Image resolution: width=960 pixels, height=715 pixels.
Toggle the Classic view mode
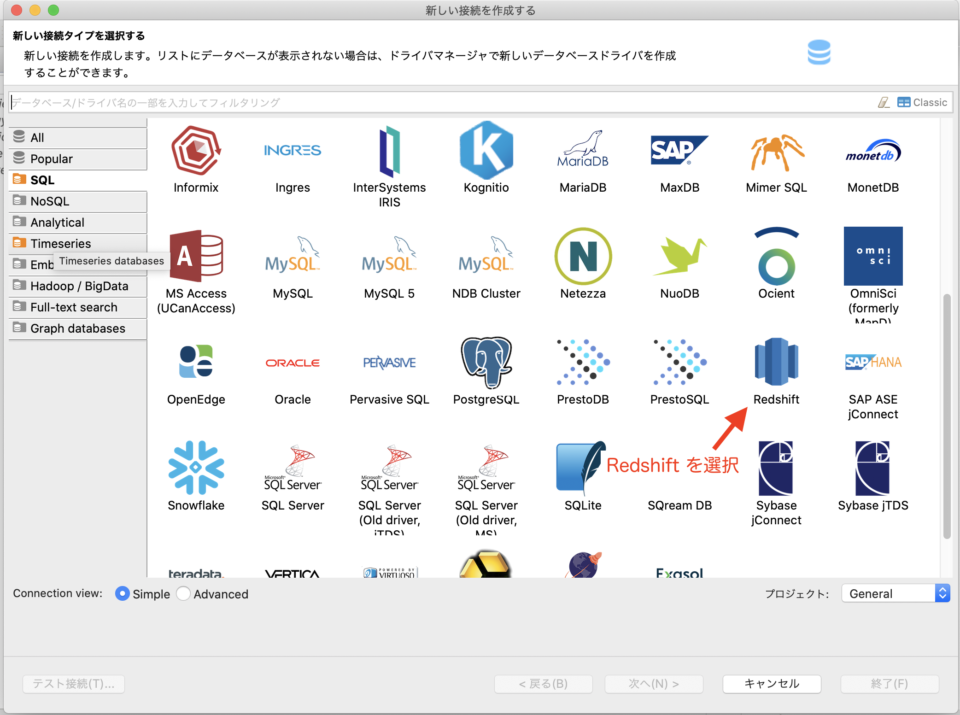pyautogui.click(x=922, y=102)
